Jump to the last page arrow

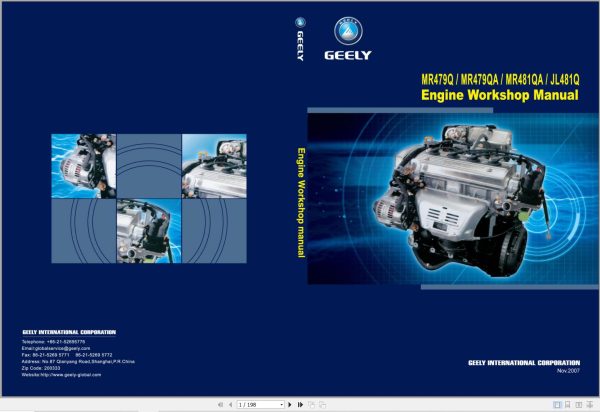click(x=300, y=404)
